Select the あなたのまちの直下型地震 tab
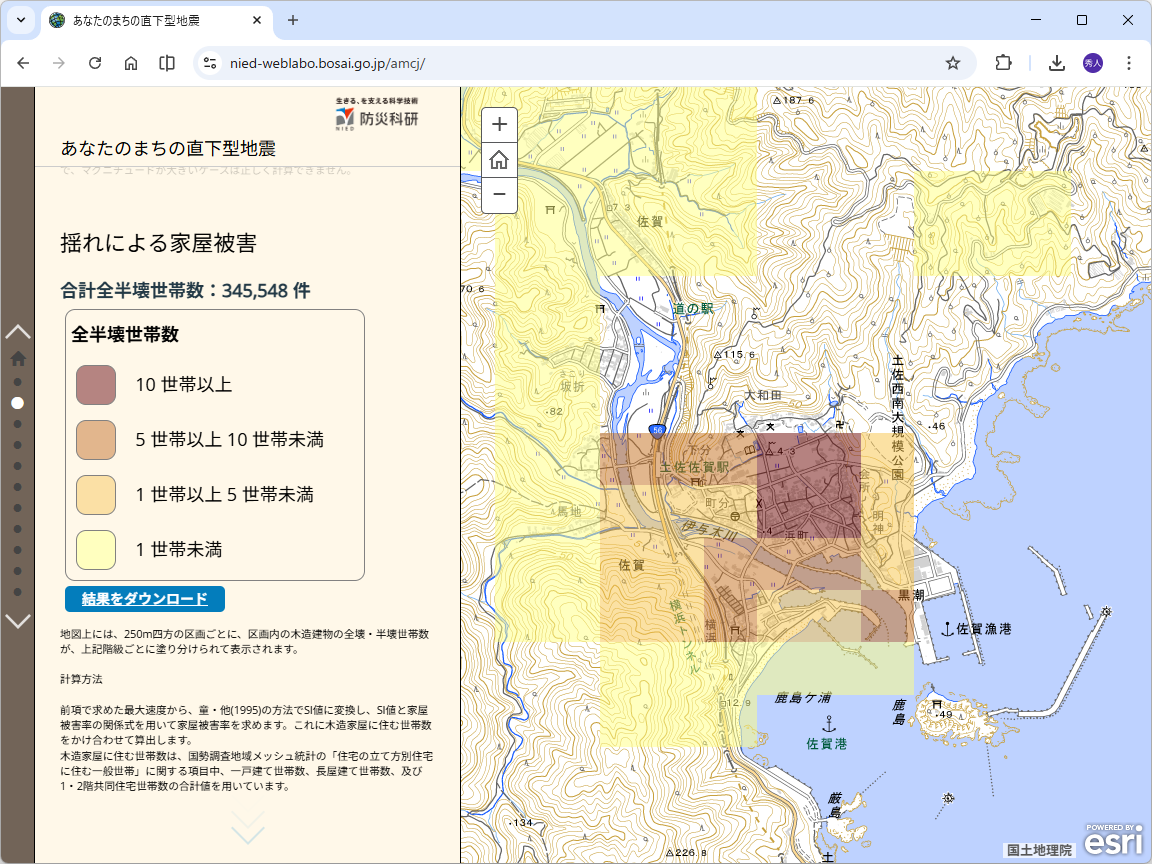The width and height of the screenshot is (1152, 864). (156, 21)
